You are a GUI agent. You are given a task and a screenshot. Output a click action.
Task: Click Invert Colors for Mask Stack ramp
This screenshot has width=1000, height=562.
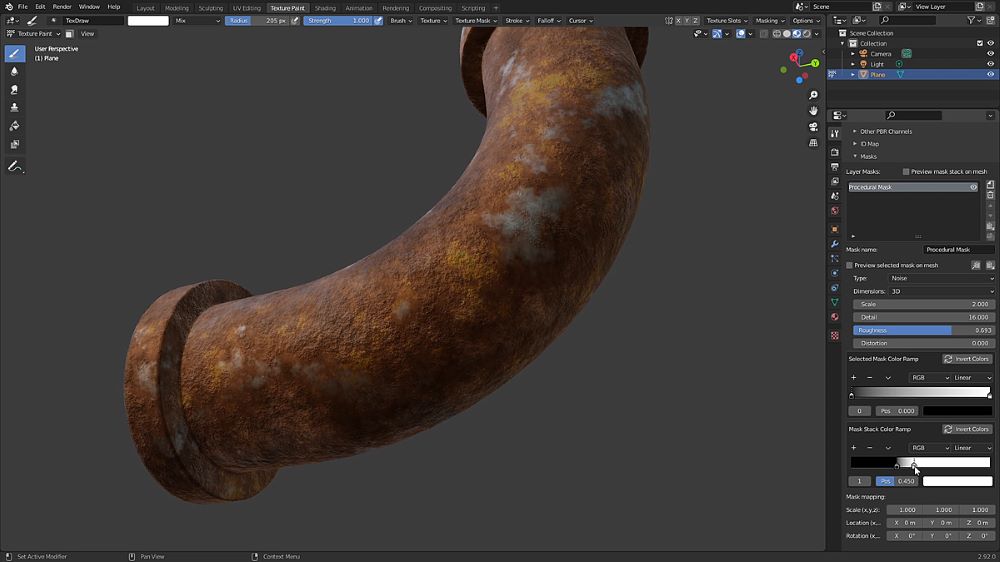click(x=967, y=429)
